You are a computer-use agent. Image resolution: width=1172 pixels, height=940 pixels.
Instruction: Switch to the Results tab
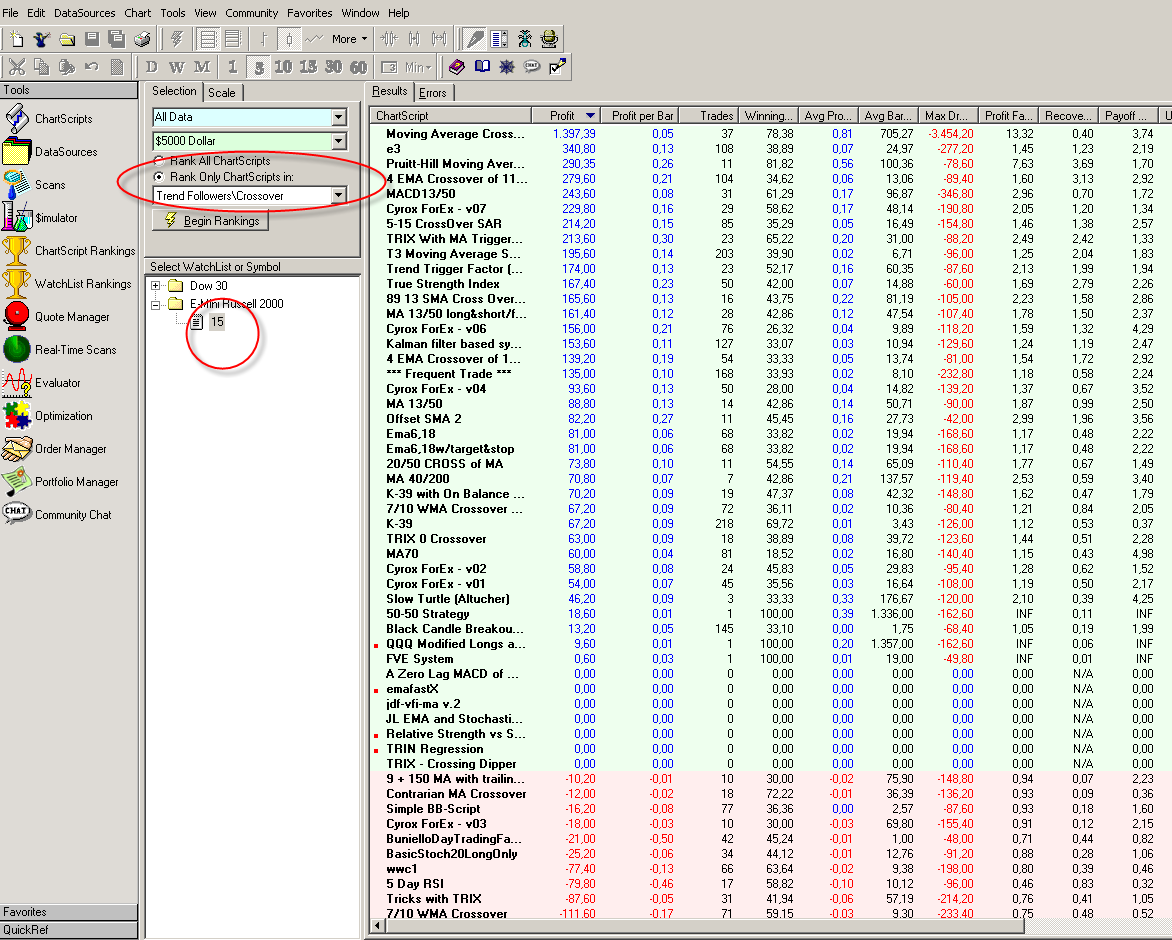tap(389, 91)
